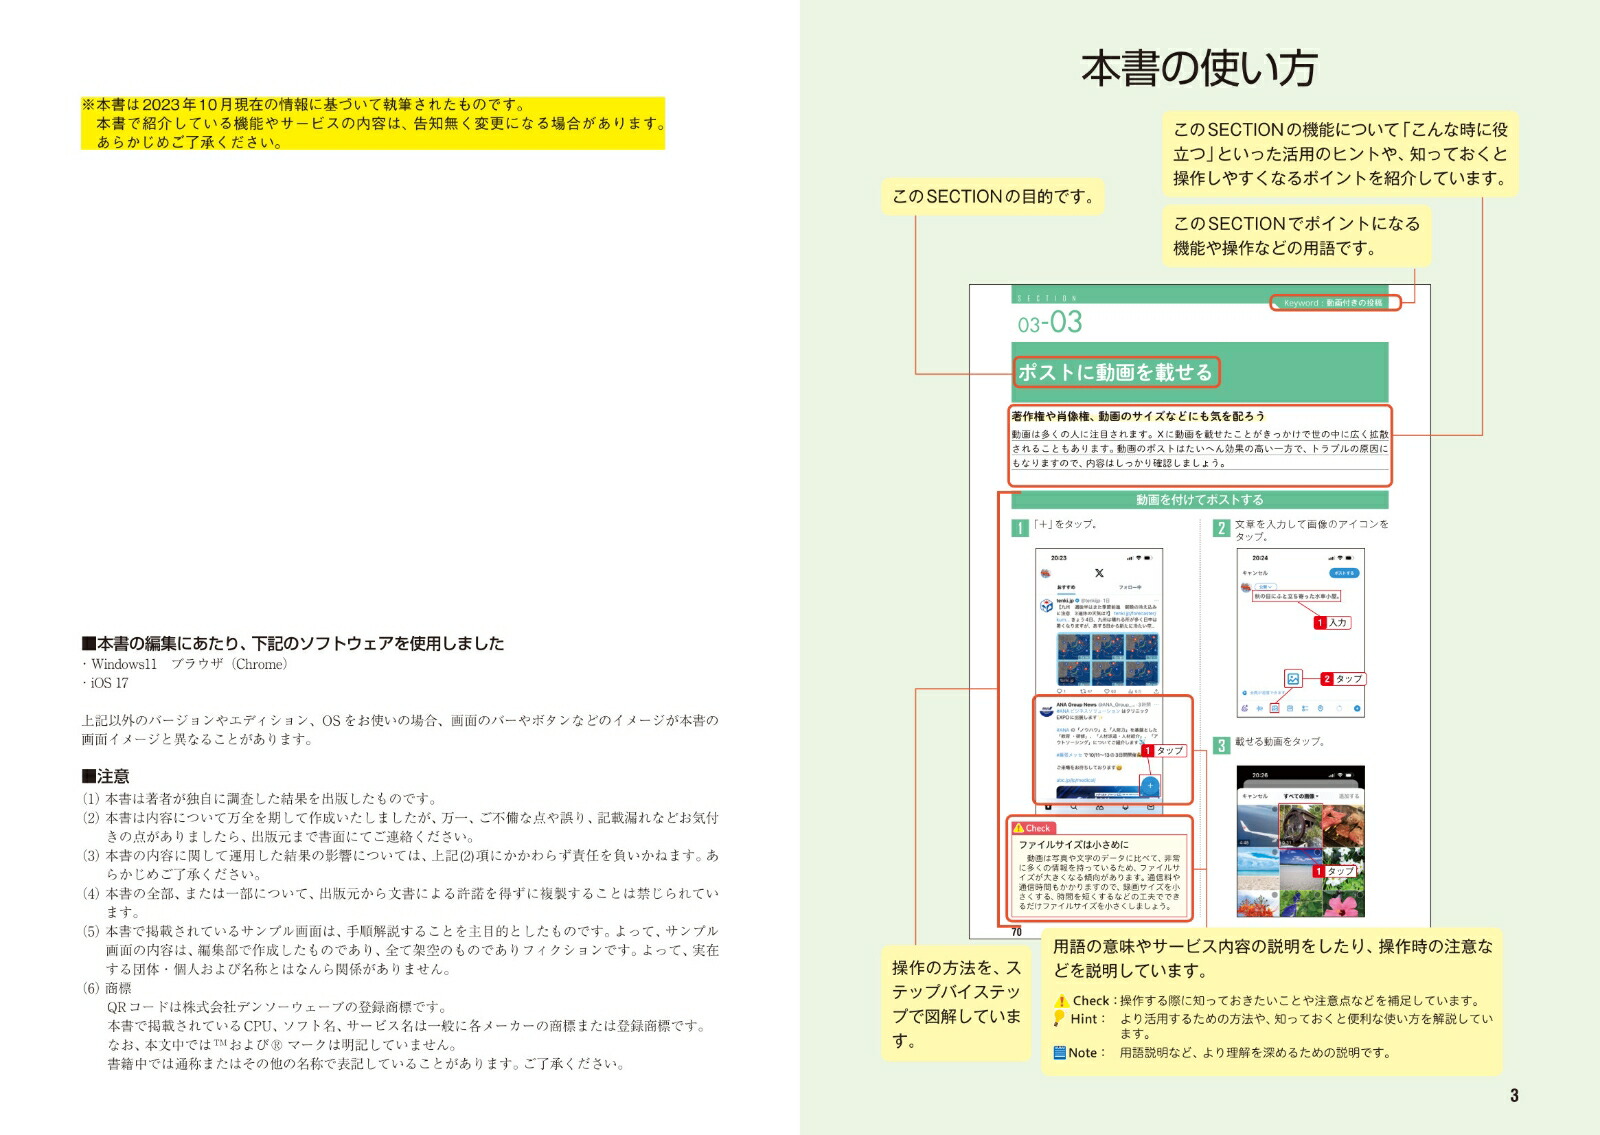Tap the blue plus compose button in phone

click(1150, 786)
